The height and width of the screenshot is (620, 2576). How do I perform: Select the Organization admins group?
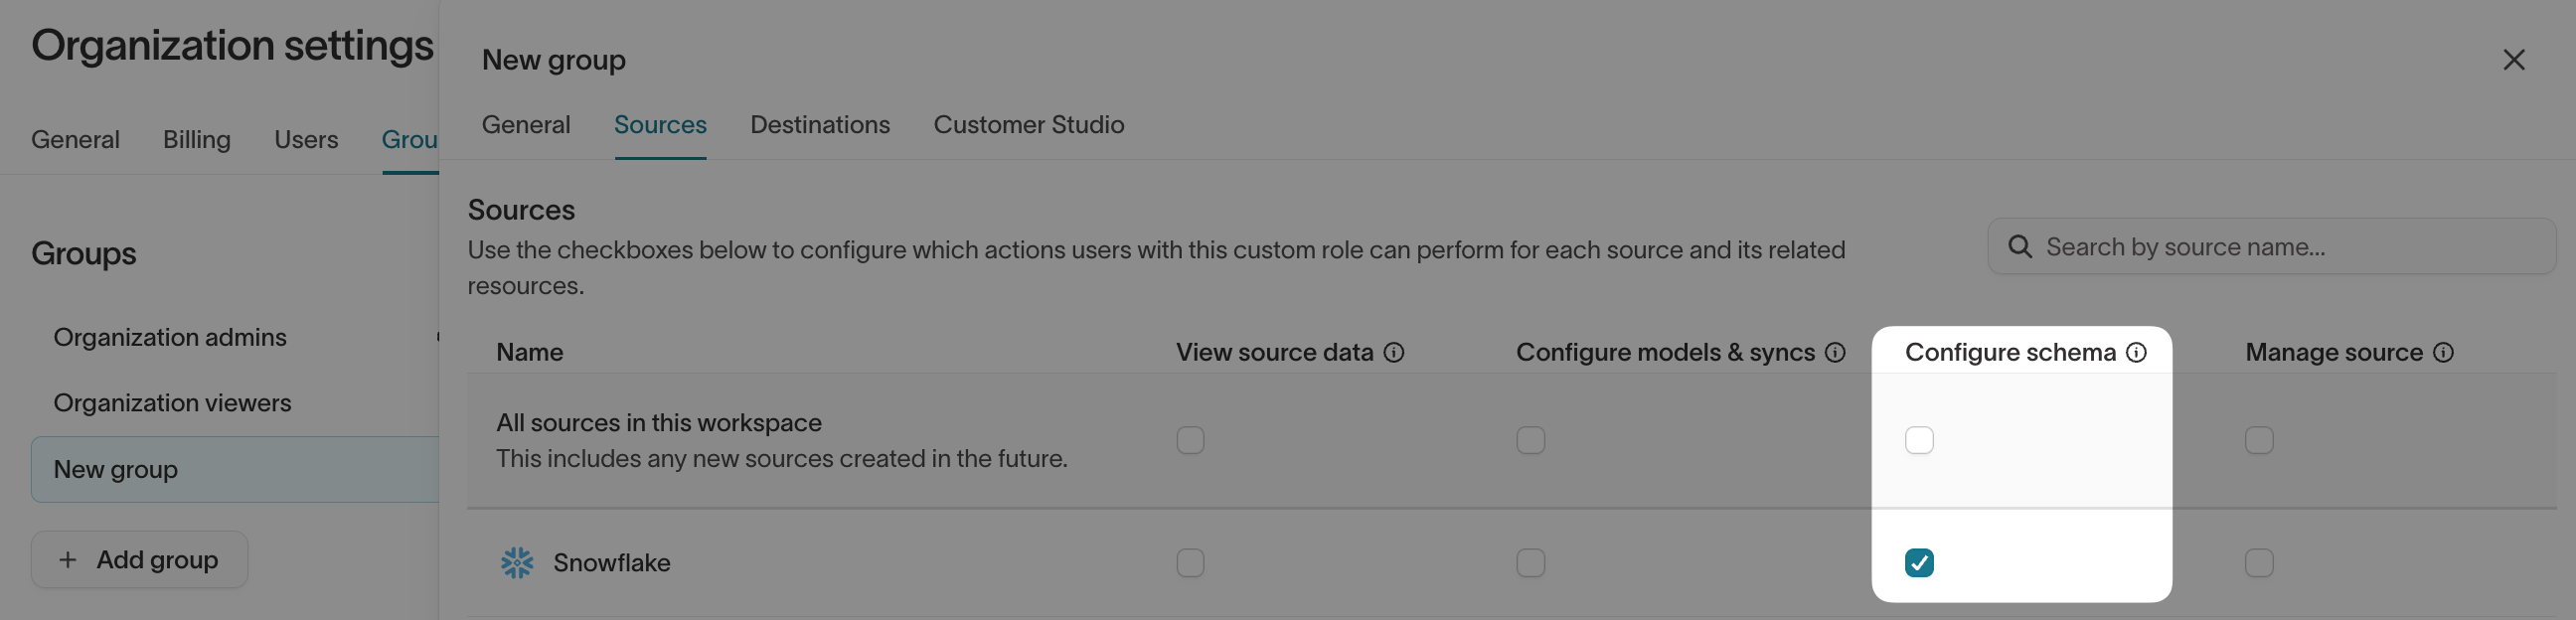pyautogui.click(x=170, y=337)
